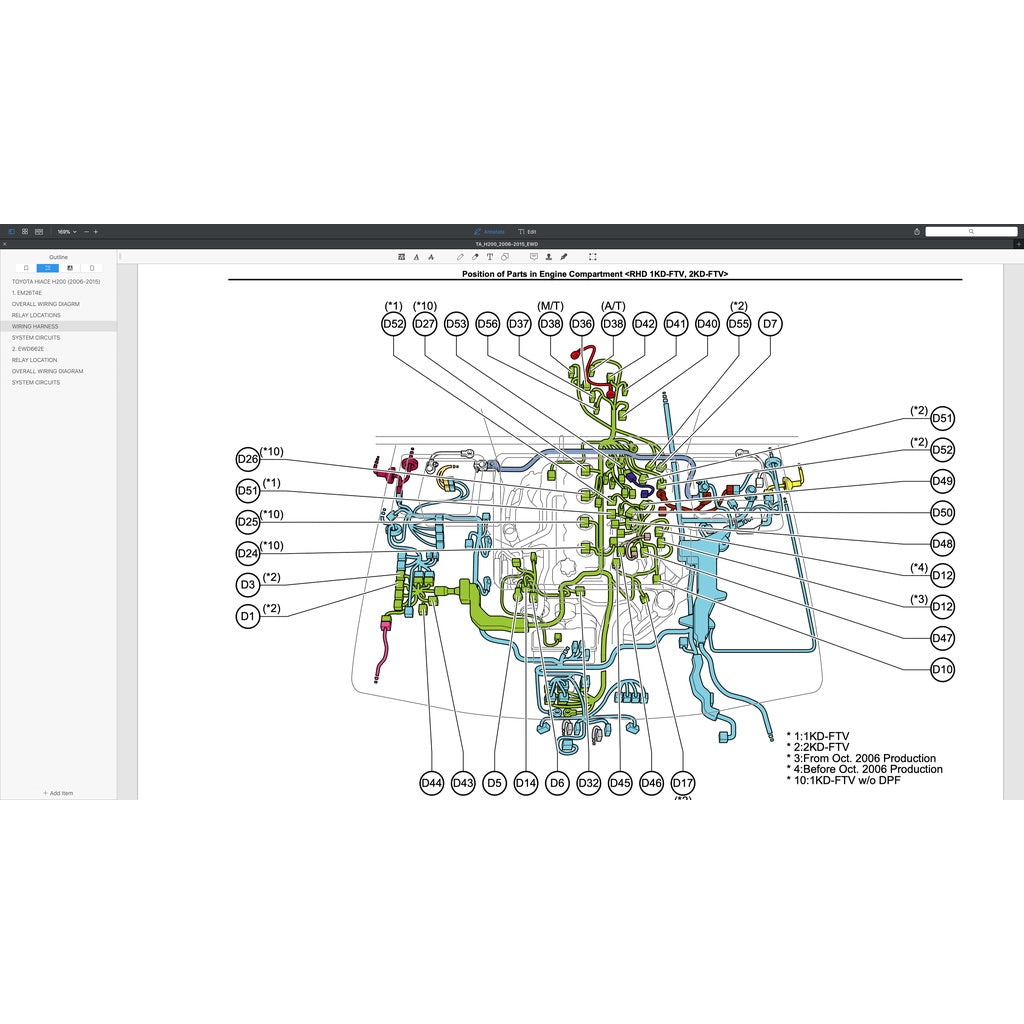Open RELAY LOCATIONS outline entry
1024x1024 pixels.
36,315
